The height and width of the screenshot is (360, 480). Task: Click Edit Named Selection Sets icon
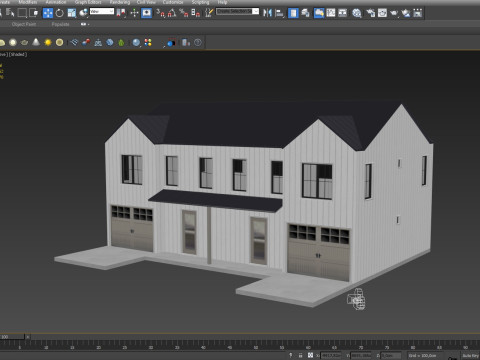[209, 13]
